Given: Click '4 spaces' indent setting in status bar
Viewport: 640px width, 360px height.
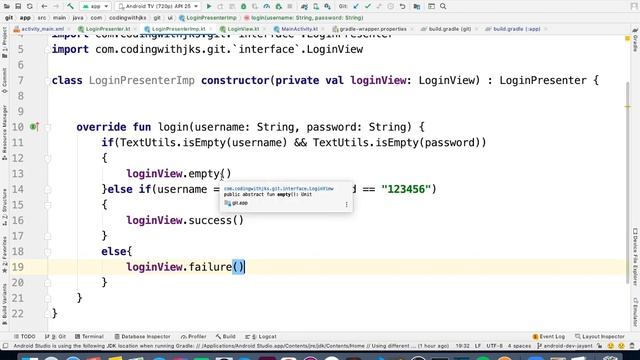Looking at the screenshot, I should point(520,346).
